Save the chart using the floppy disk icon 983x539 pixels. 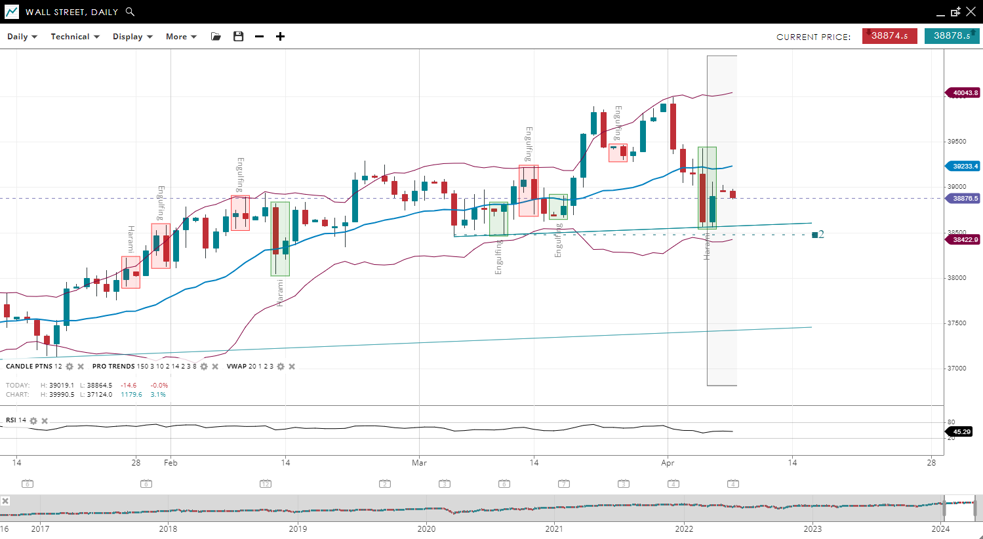coord(238,37)
